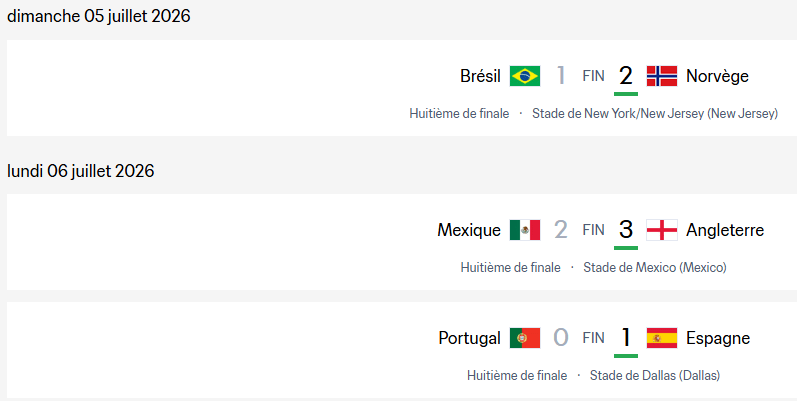This screenshot has height=401, width=797.
Task: Open the Portugal team link
Action: tap(470, 338)
